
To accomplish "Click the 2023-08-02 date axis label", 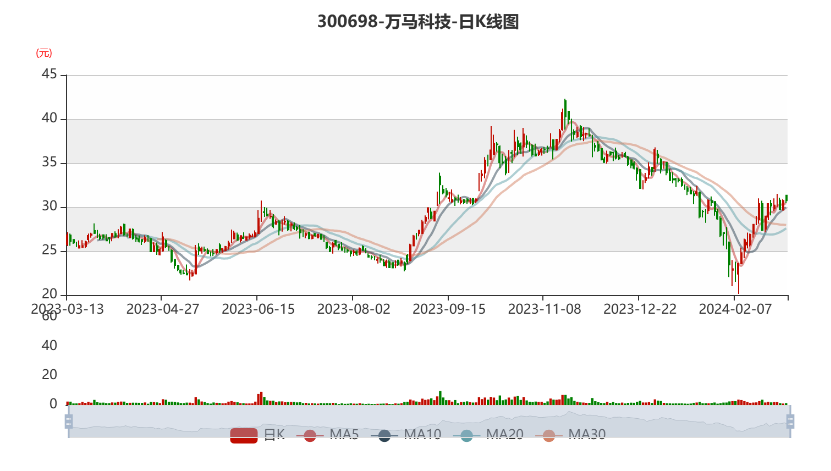I will tap(353, 309).
